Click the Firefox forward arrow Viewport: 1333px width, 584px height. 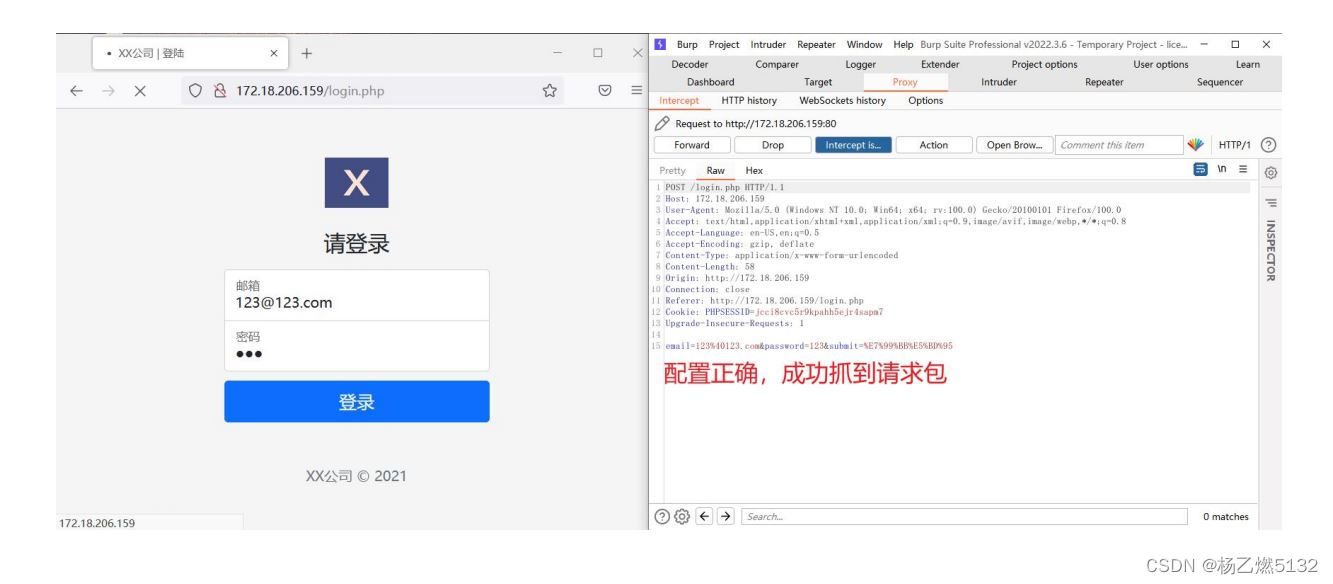(108, 91)
